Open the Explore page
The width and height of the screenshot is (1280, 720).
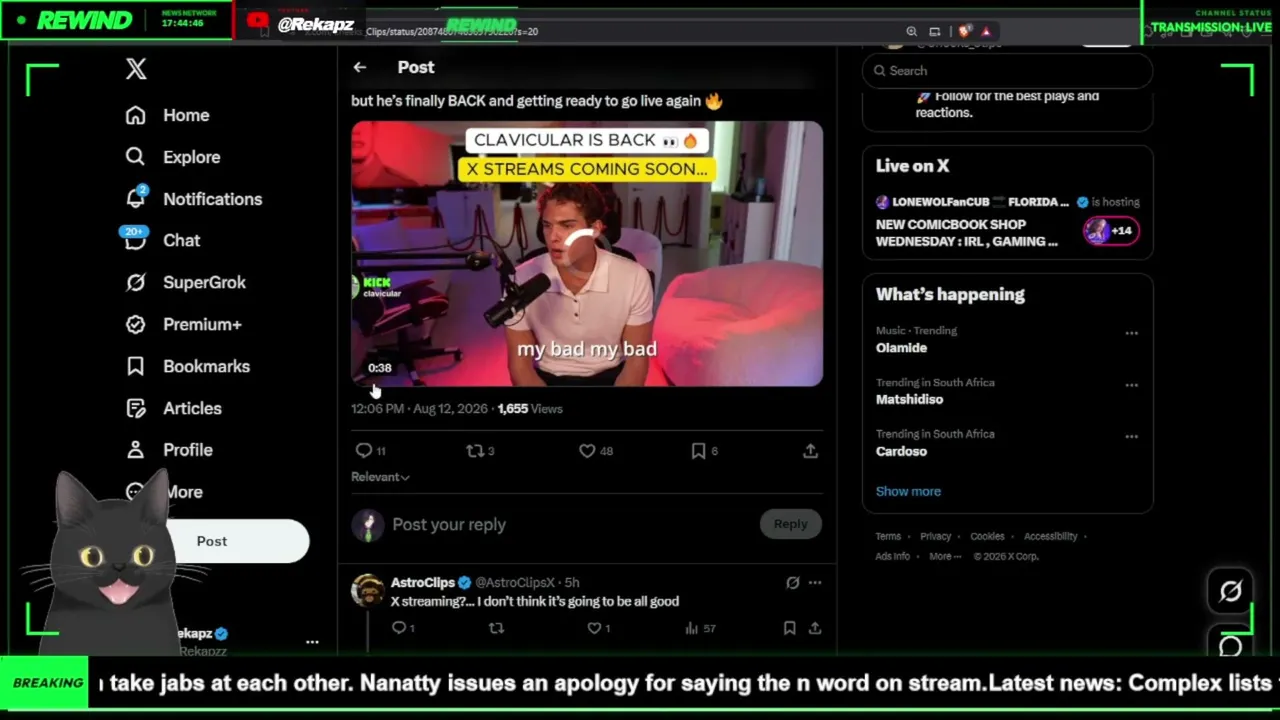(172, 157)
